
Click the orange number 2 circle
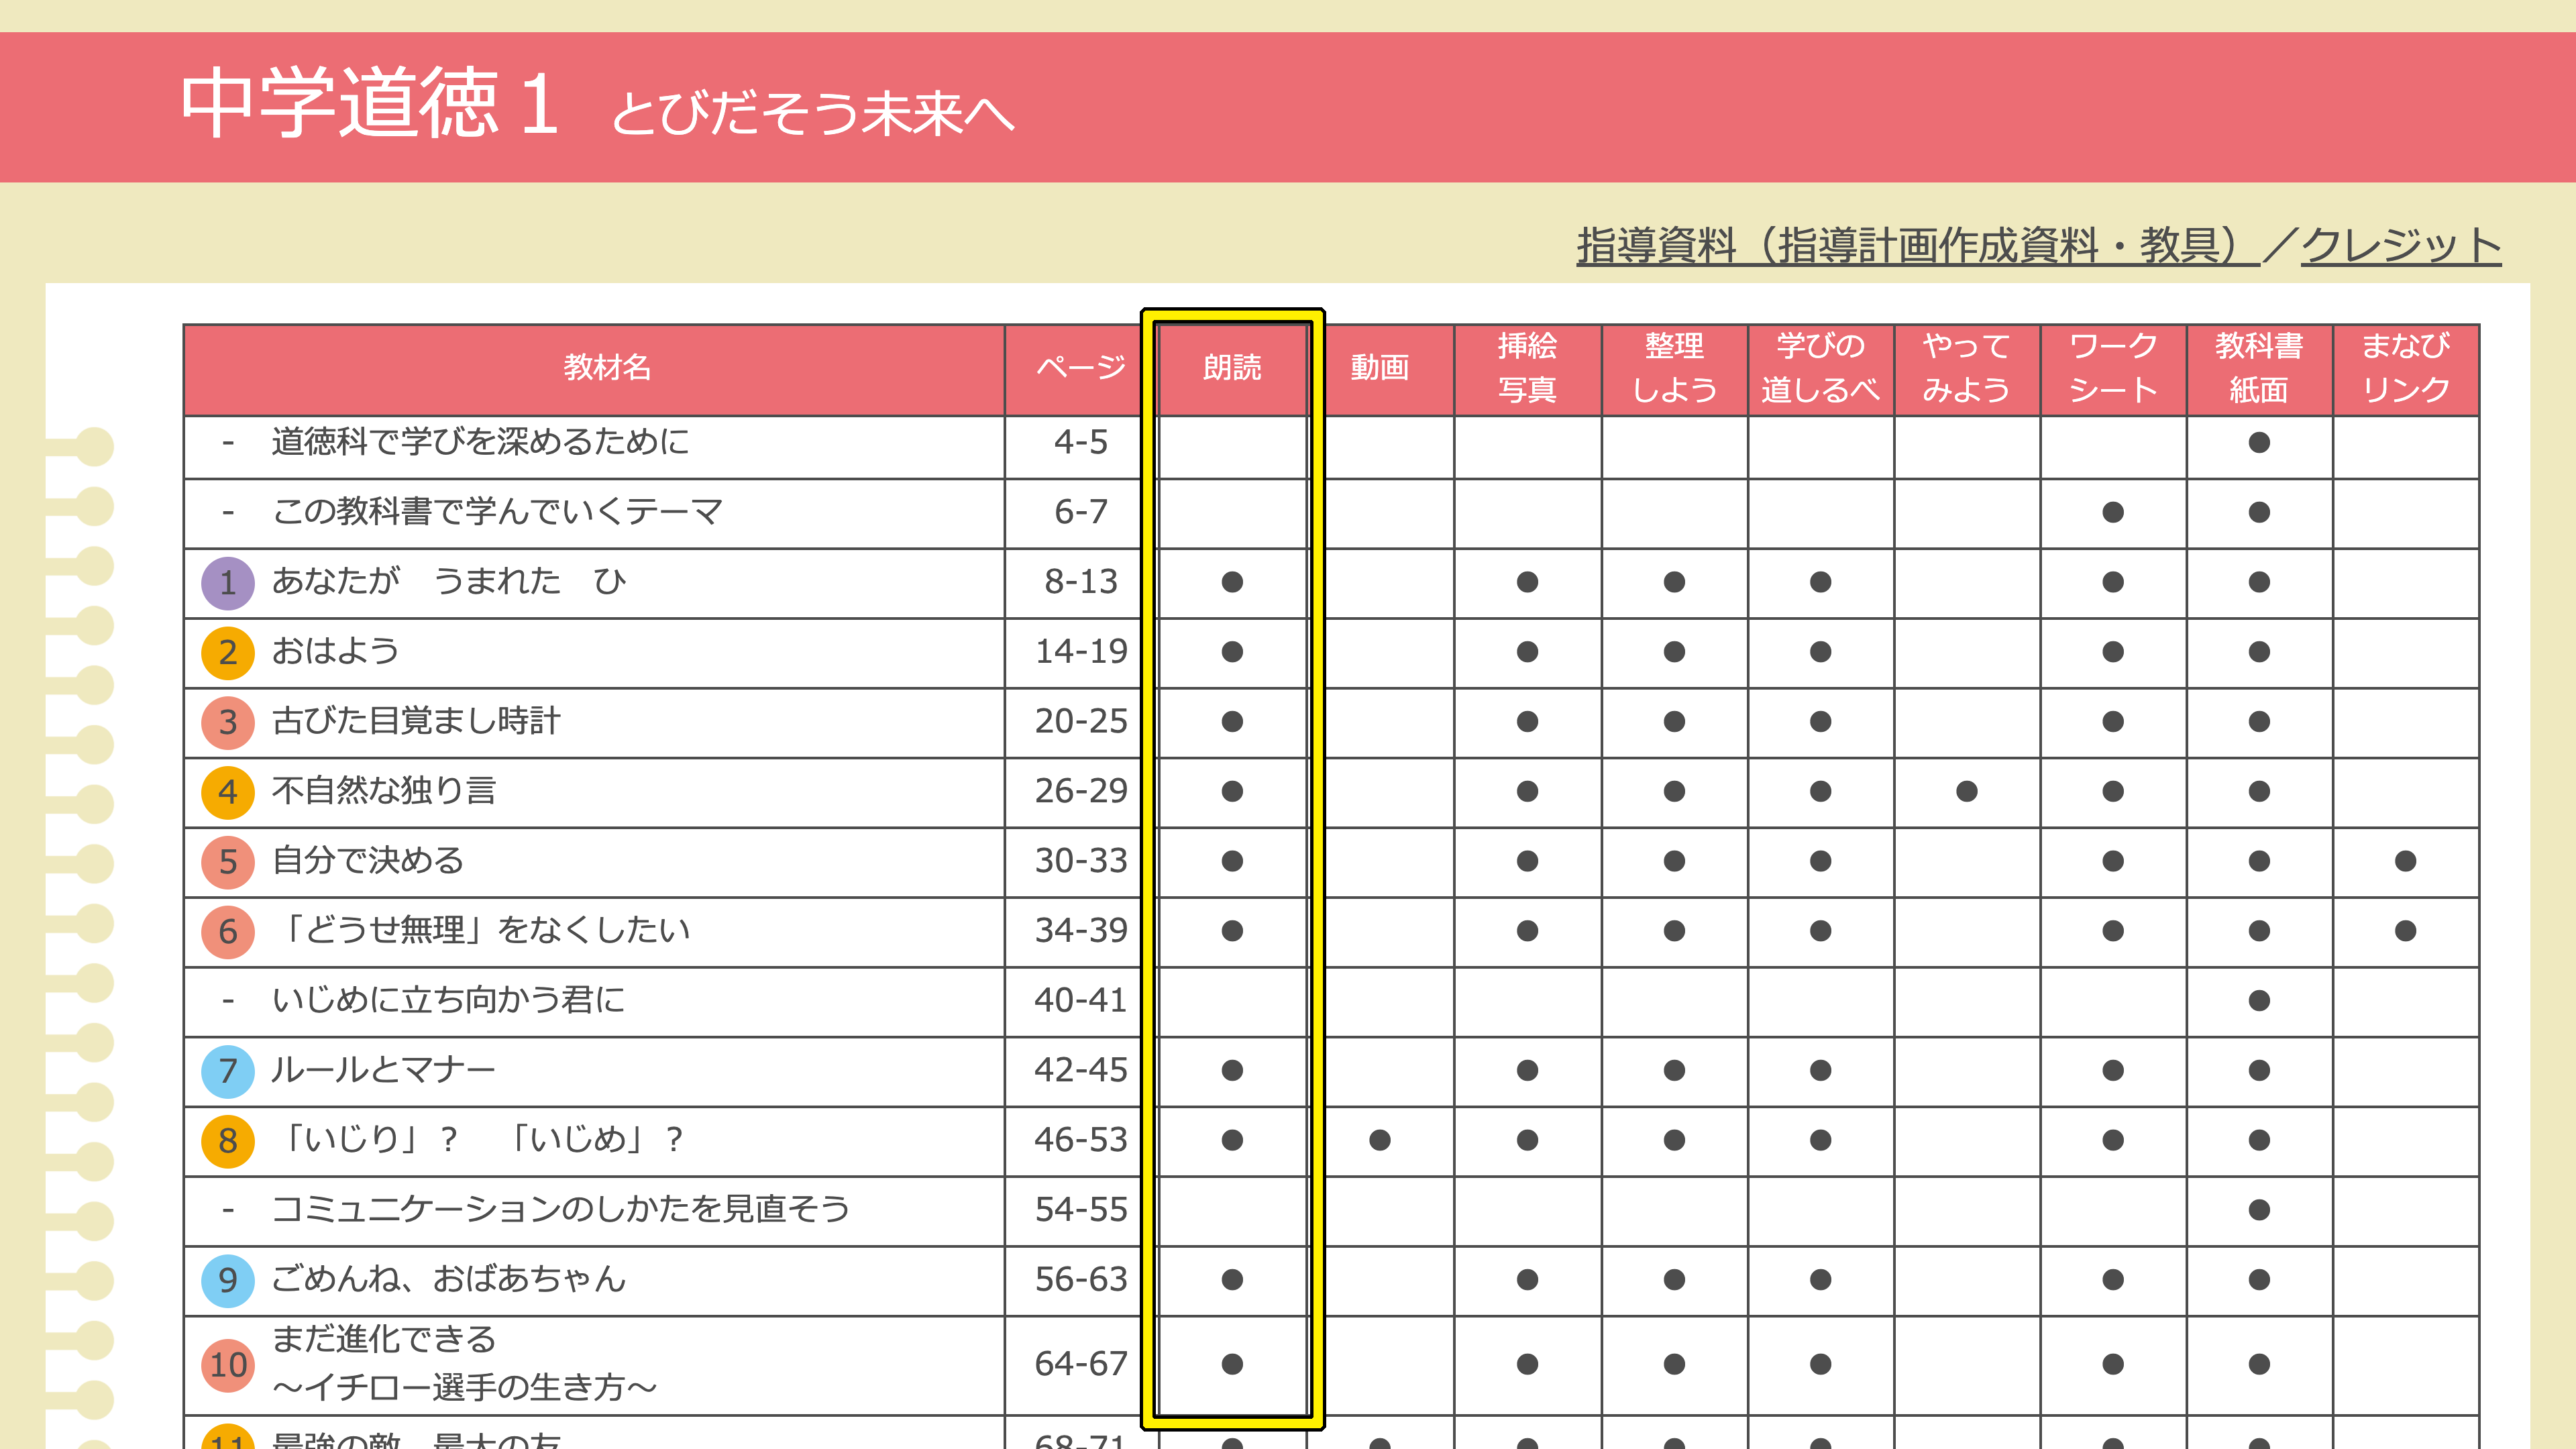coord(228,653)
